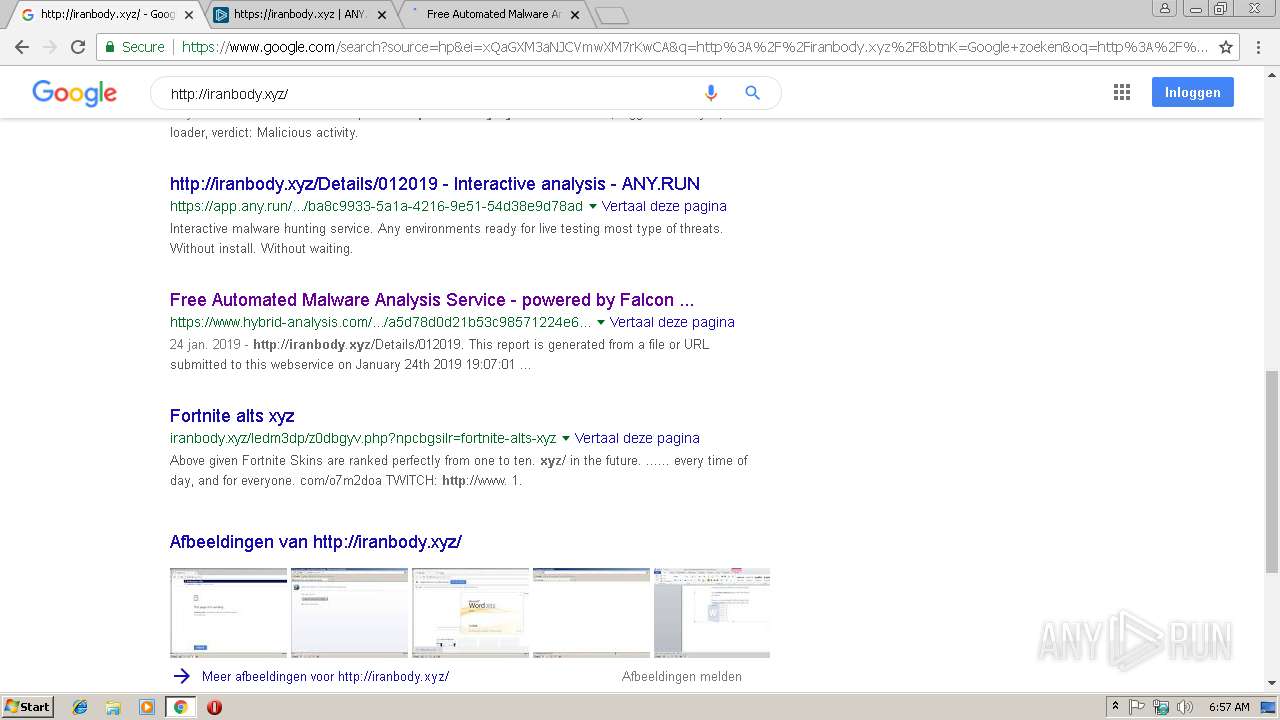Click Afbeeldingen melden link
Viewport: 1280px width, 720px height.
[x=682, y=677]
